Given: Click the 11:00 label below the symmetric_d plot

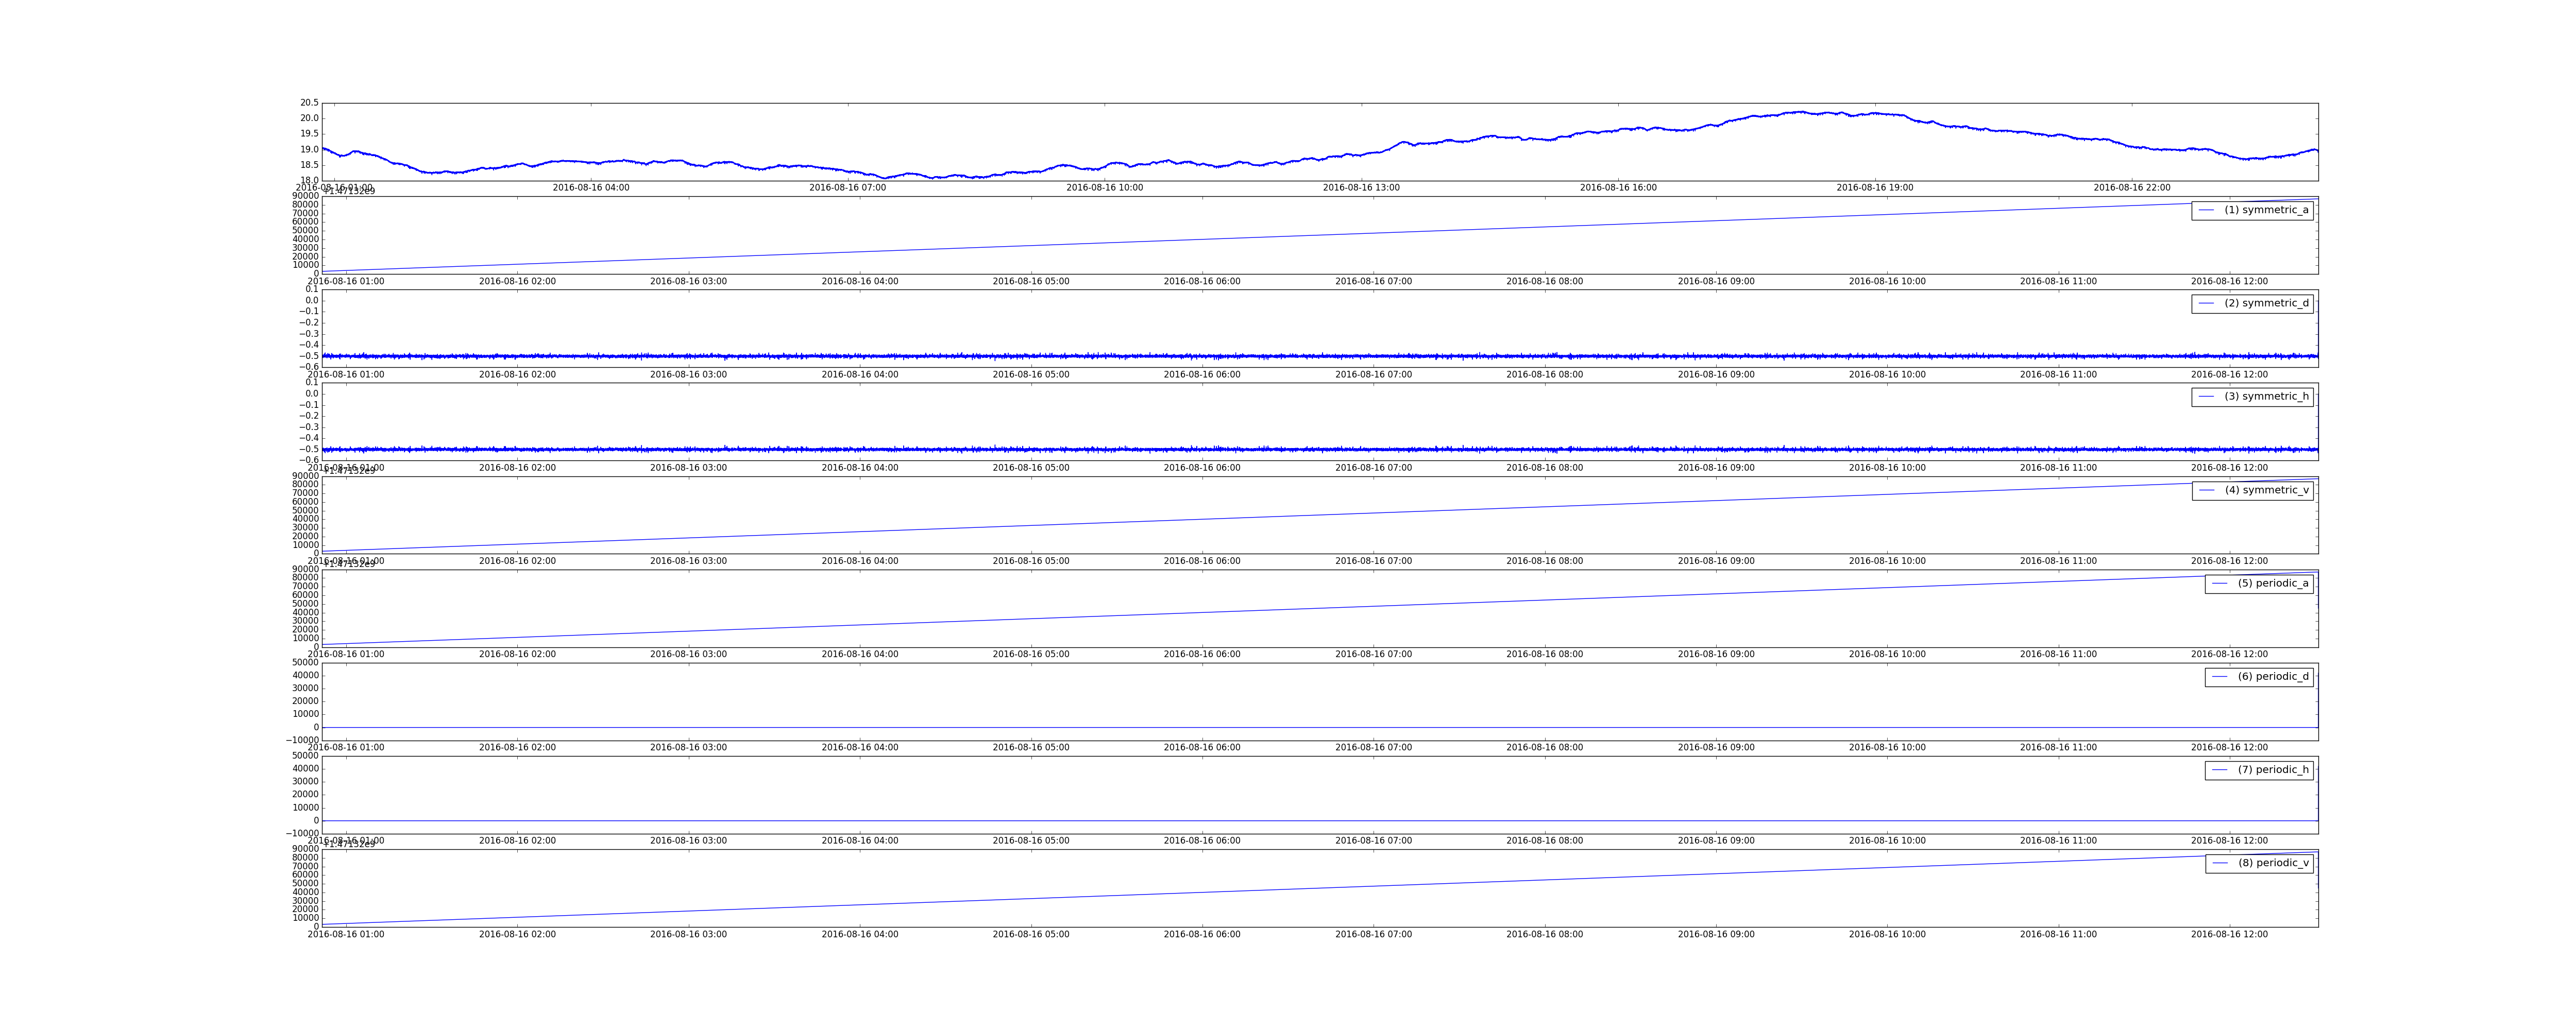Looking at the screenshot, I should point(2058,375).
